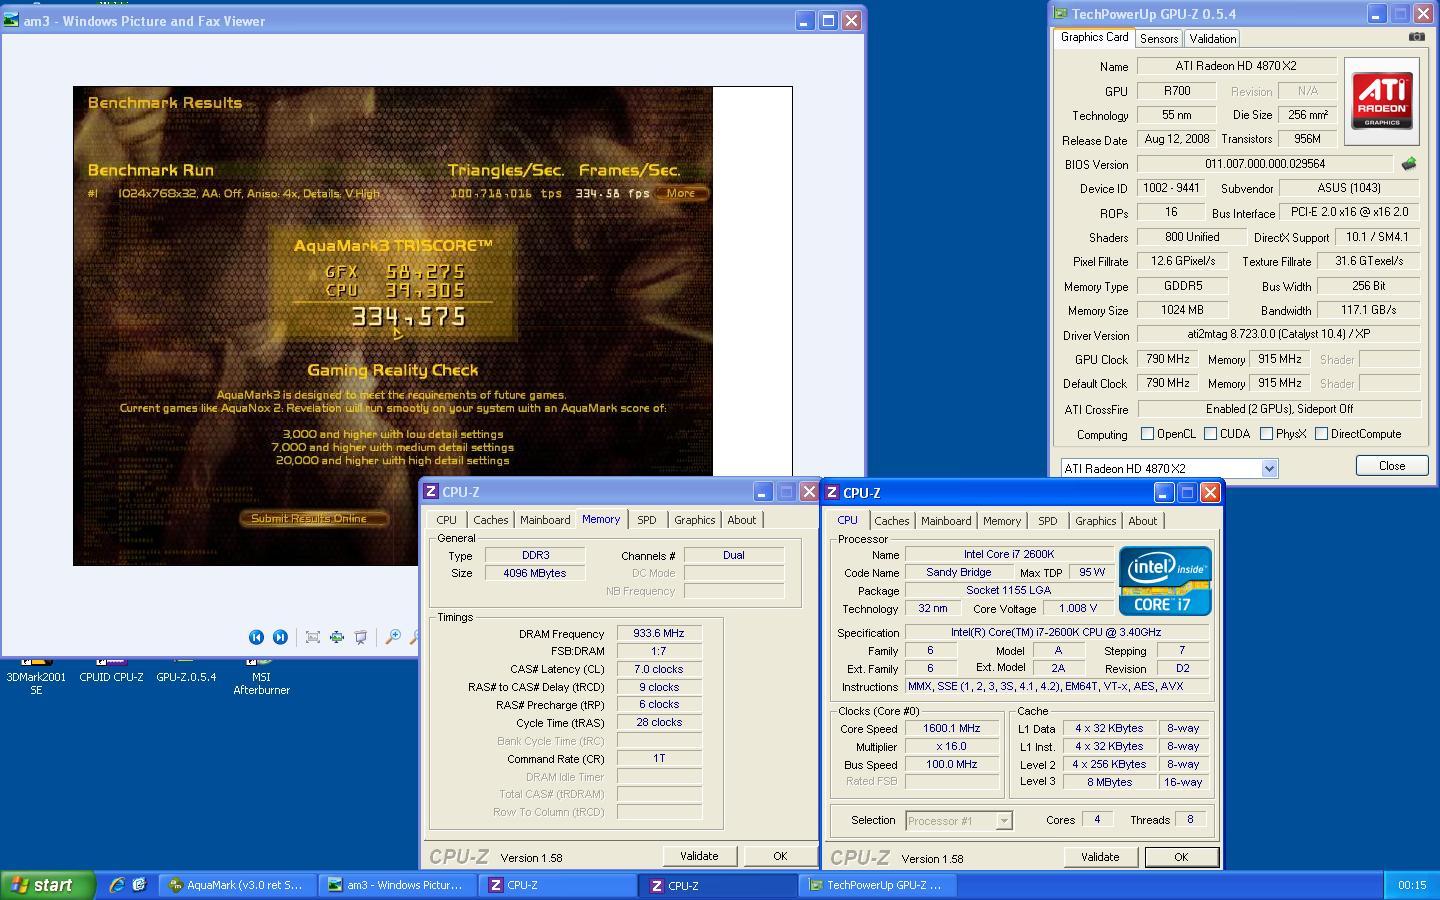Click the Specification field i7-2600K CPU @ 3.40GHz
Image resolution: width=1440 pixels, height=900 pixels.
1057,632
